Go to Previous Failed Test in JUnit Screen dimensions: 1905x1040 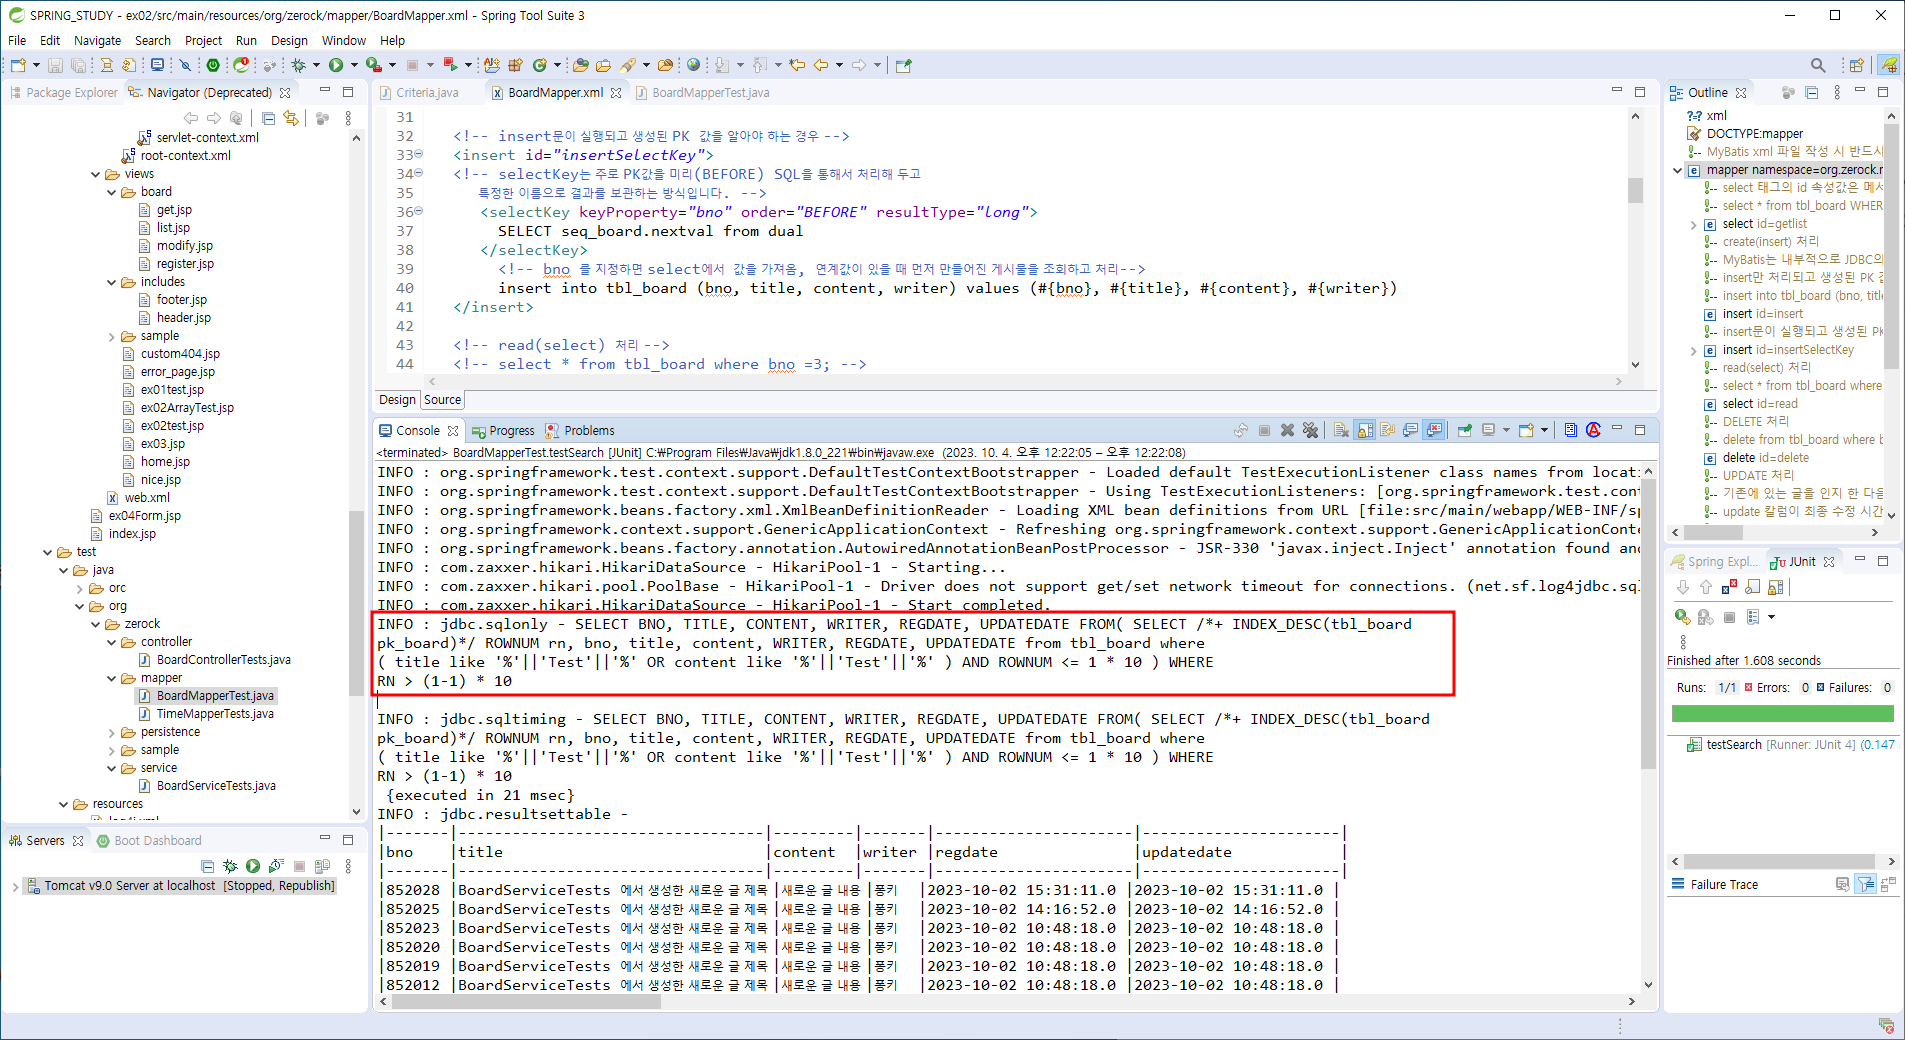point(1706,587)
